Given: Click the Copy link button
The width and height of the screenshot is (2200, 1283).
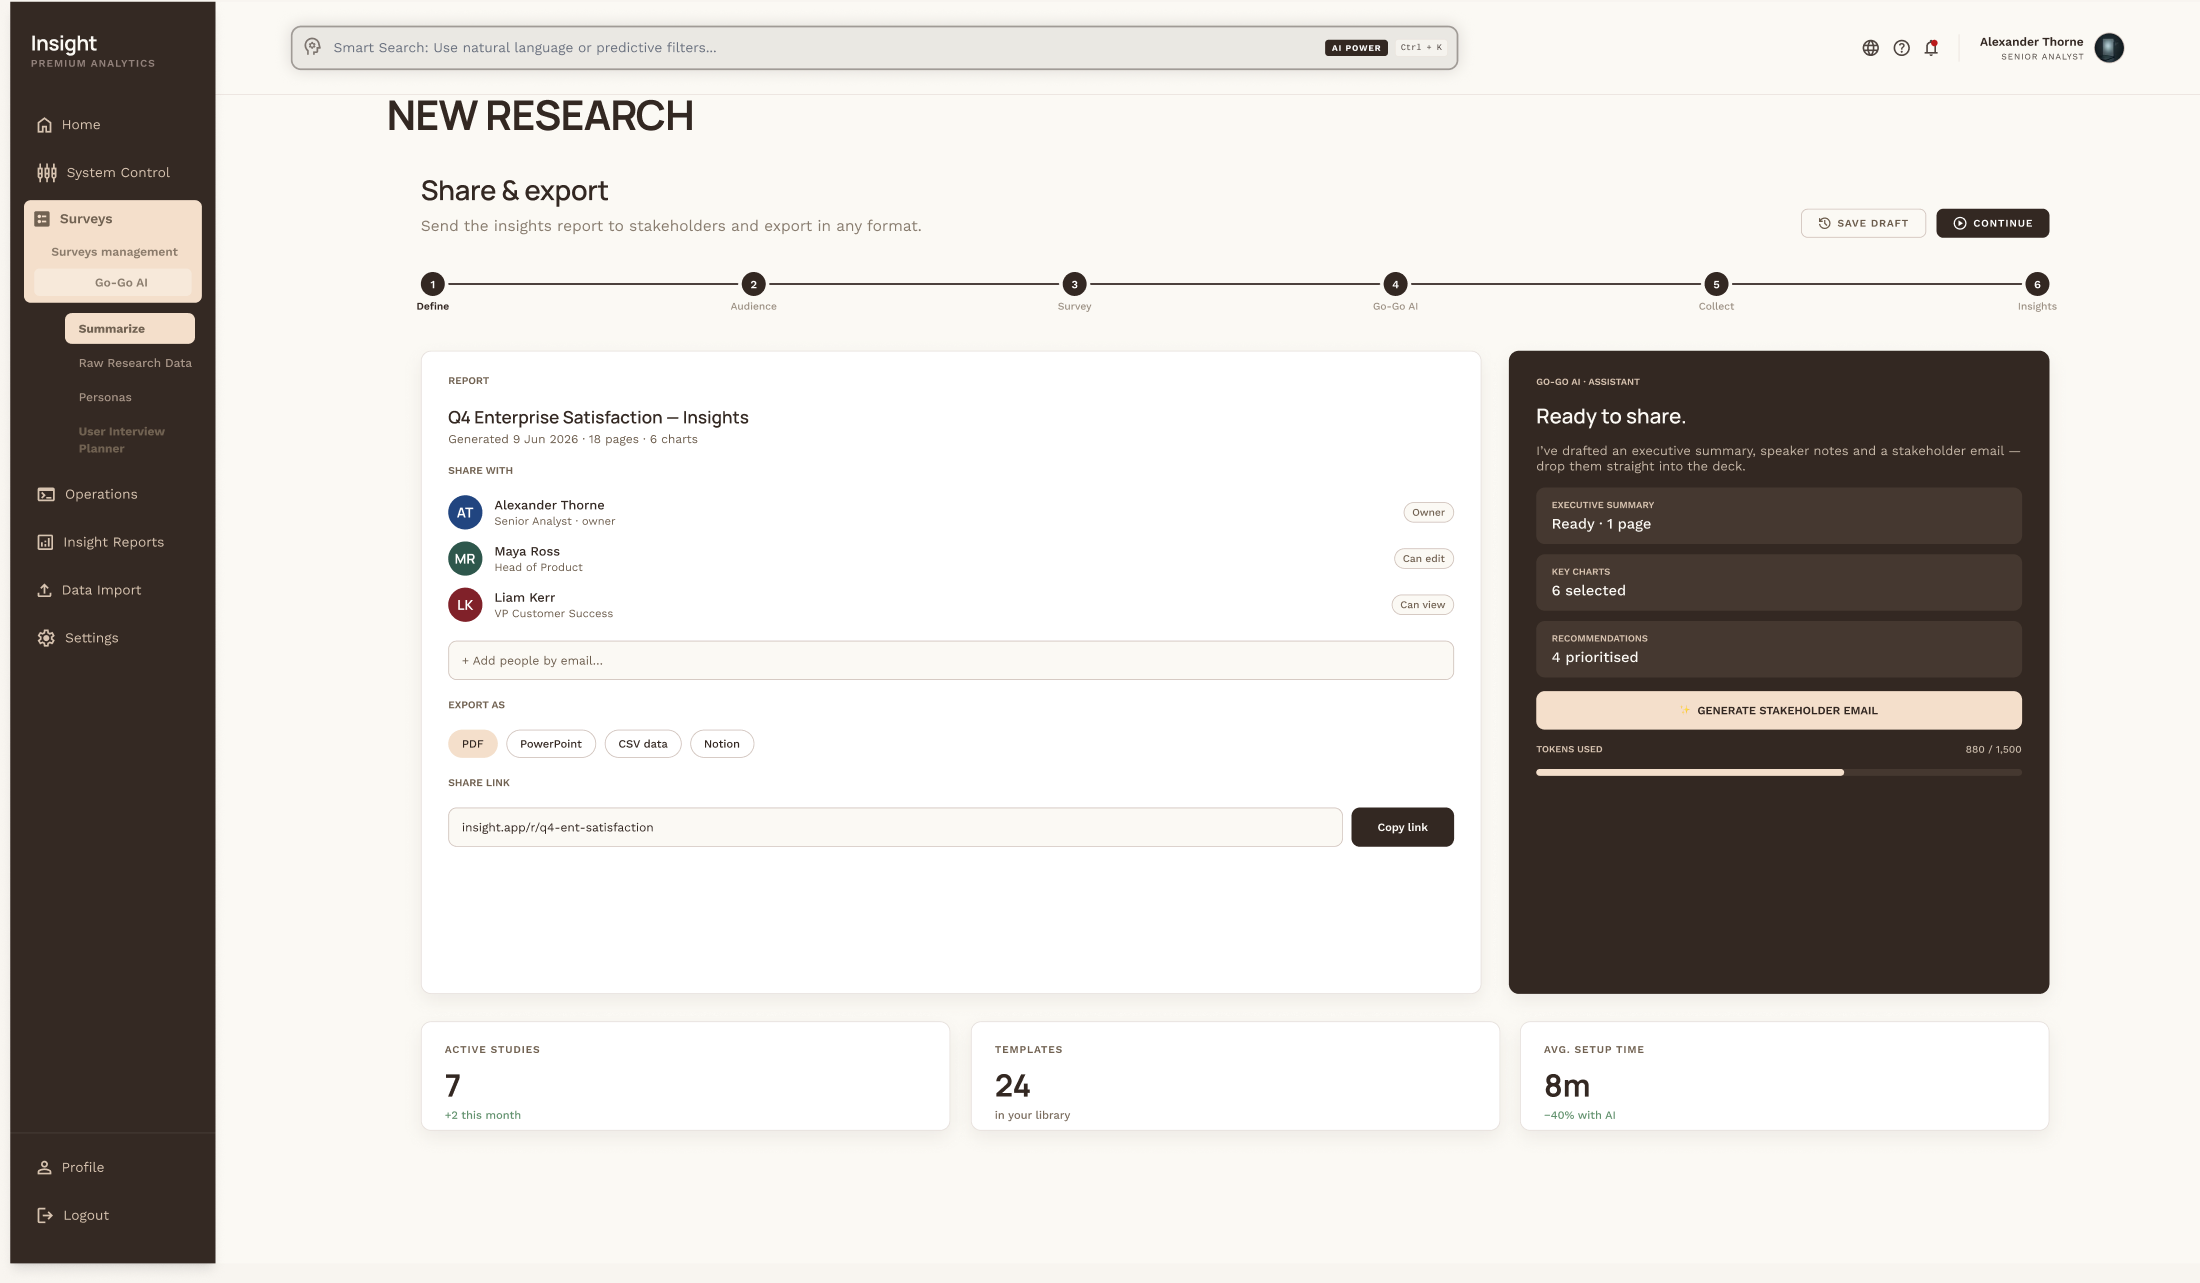Looking at the screenshot, I should click(x=1402, y=827).
